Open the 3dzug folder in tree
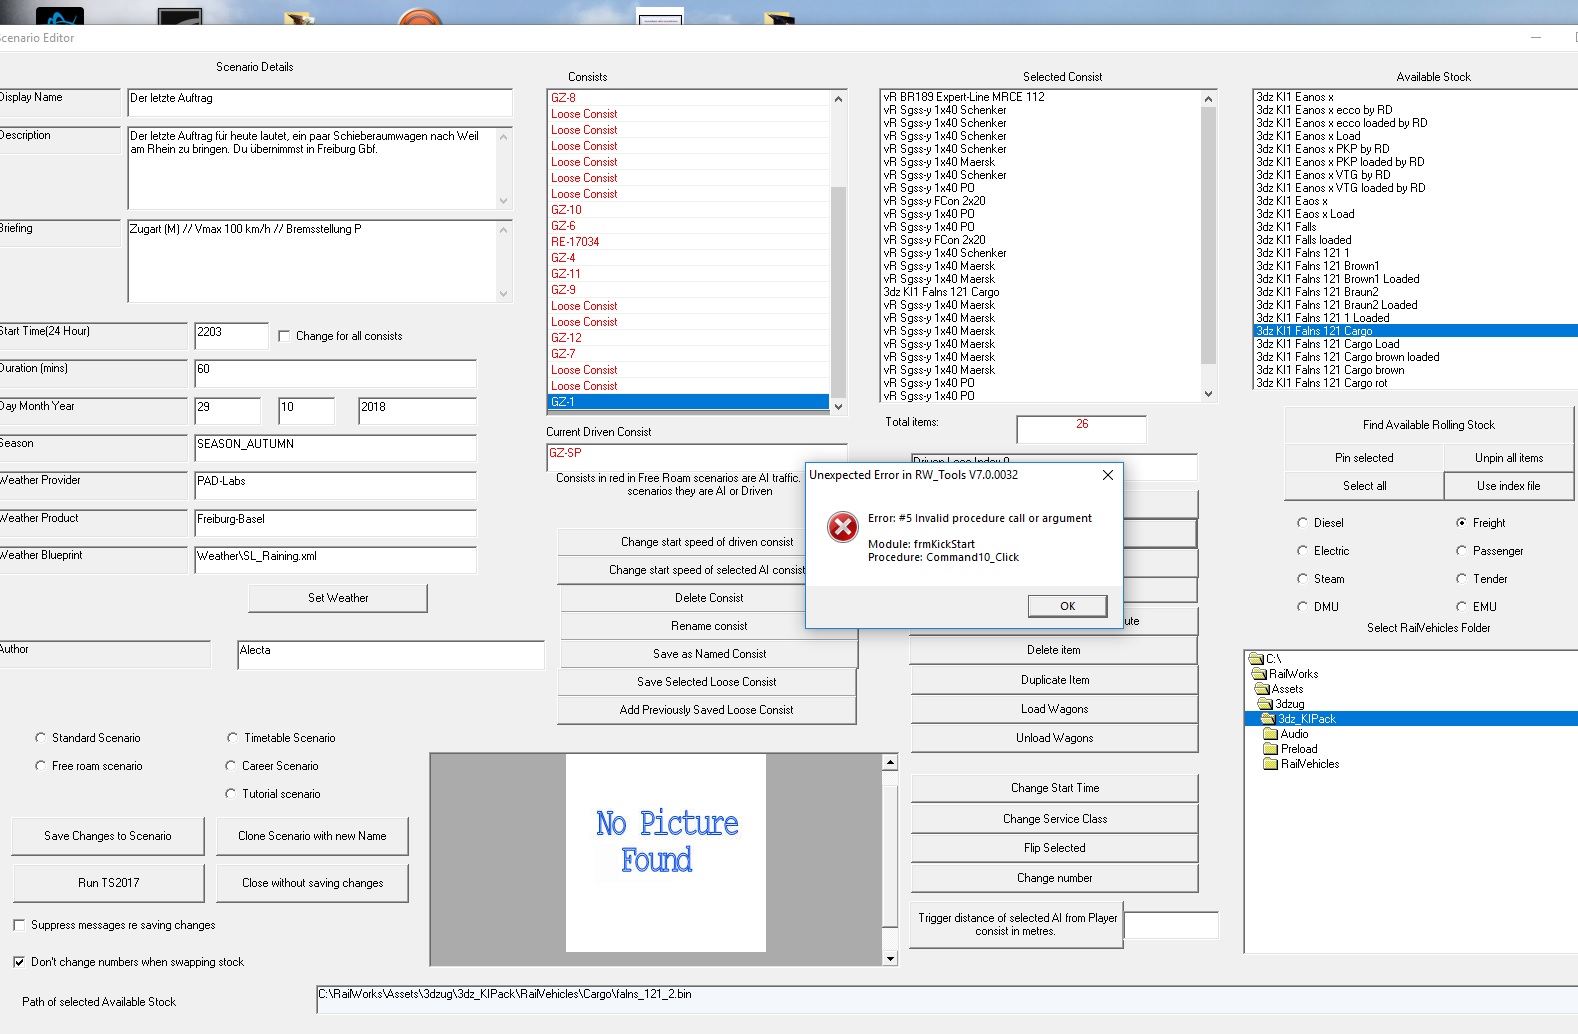The height and width of the screenshot is (1034, 1578). pos(1288,704)
